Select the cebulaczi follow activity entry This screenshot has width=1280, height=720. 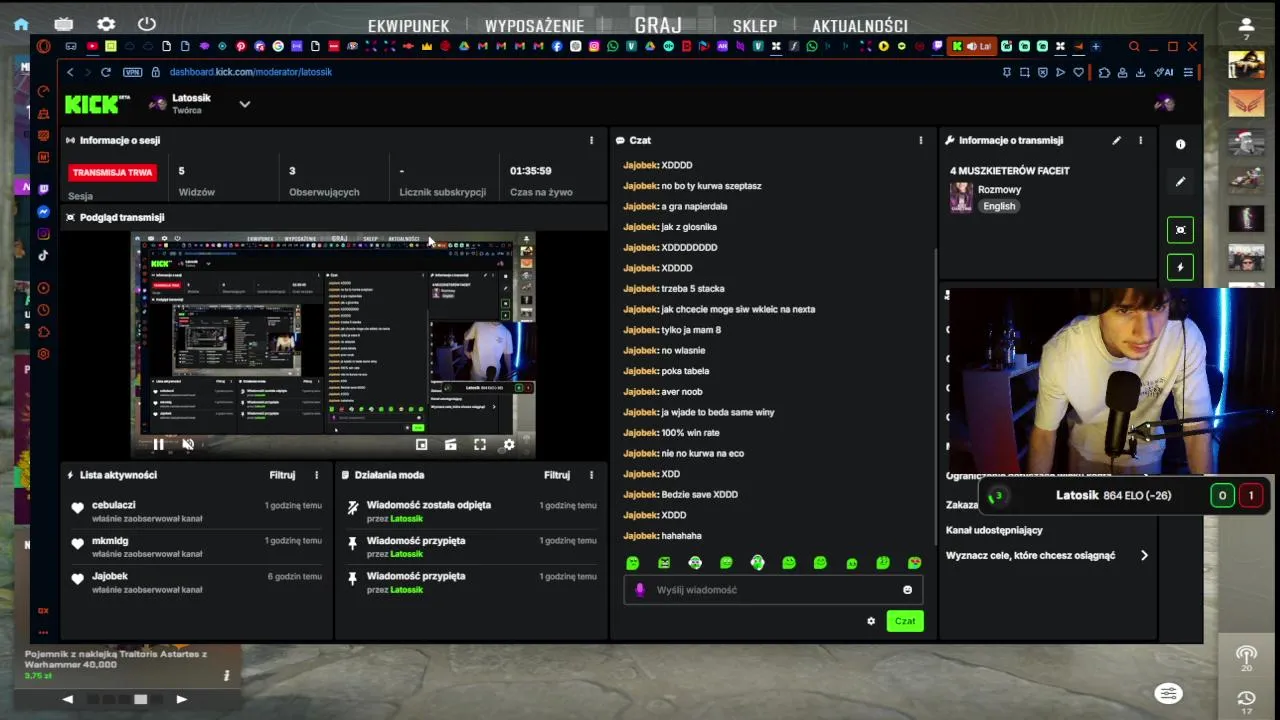coord(196,511)
